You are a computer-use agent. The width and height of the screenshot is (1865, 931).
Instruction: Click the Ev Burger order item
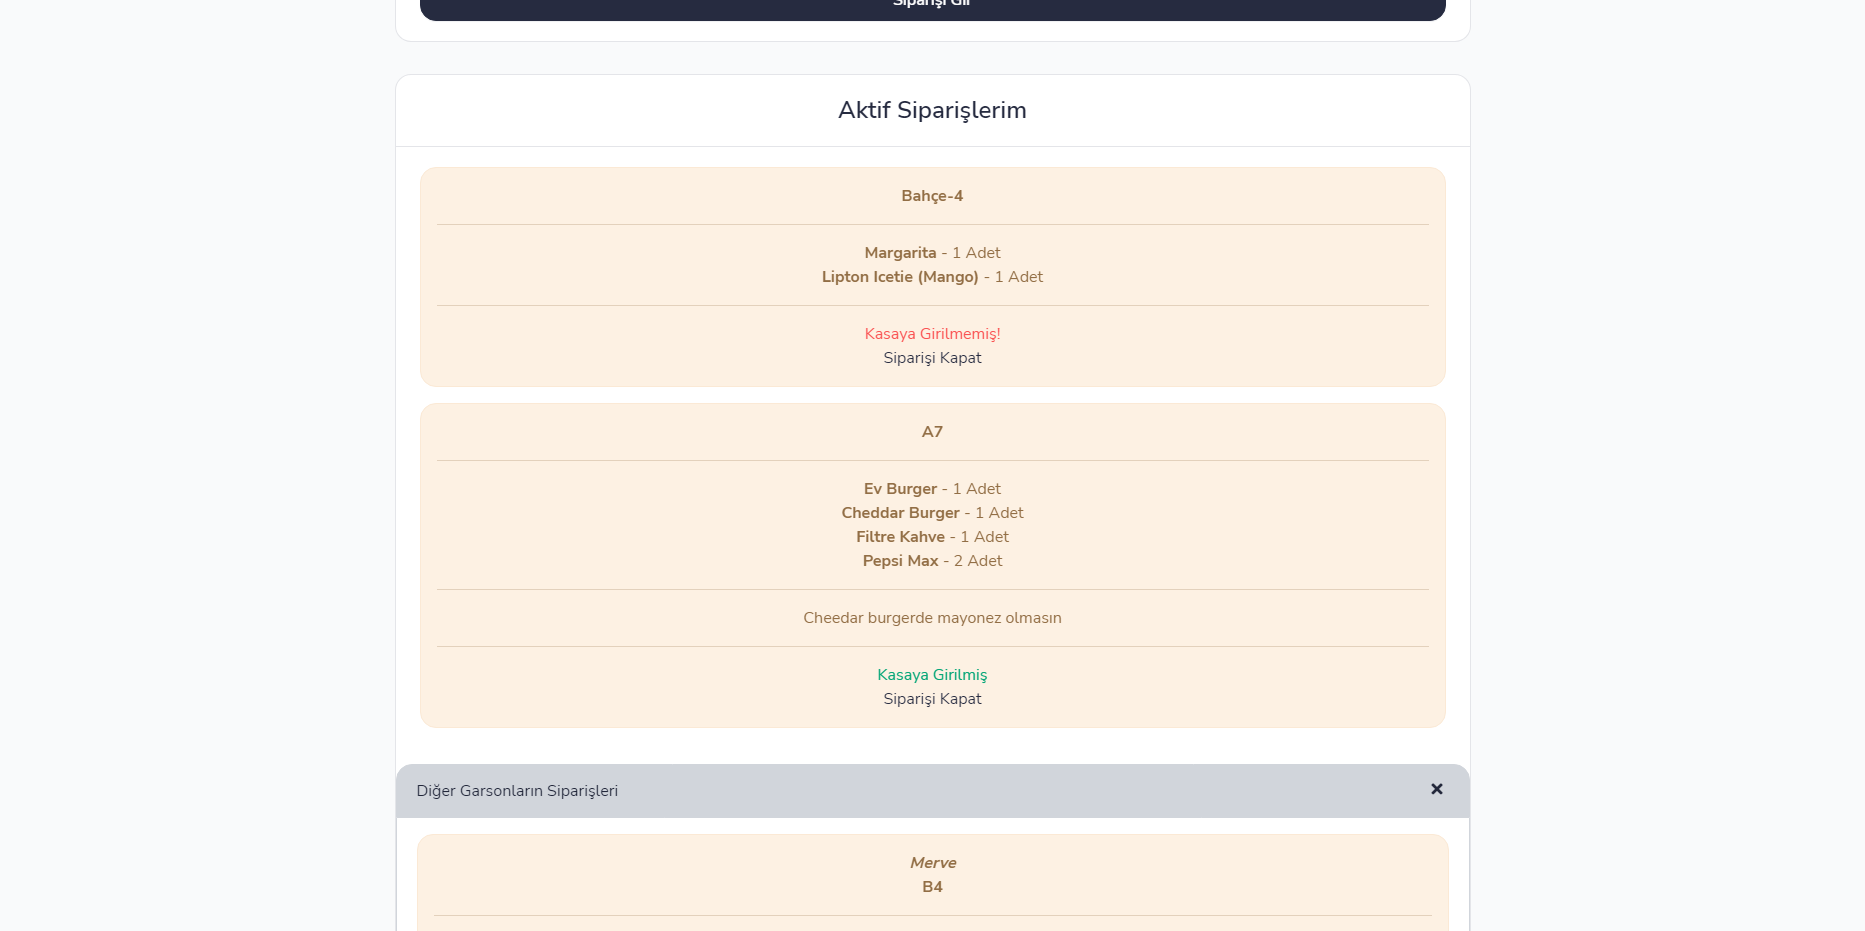(932, 489)
